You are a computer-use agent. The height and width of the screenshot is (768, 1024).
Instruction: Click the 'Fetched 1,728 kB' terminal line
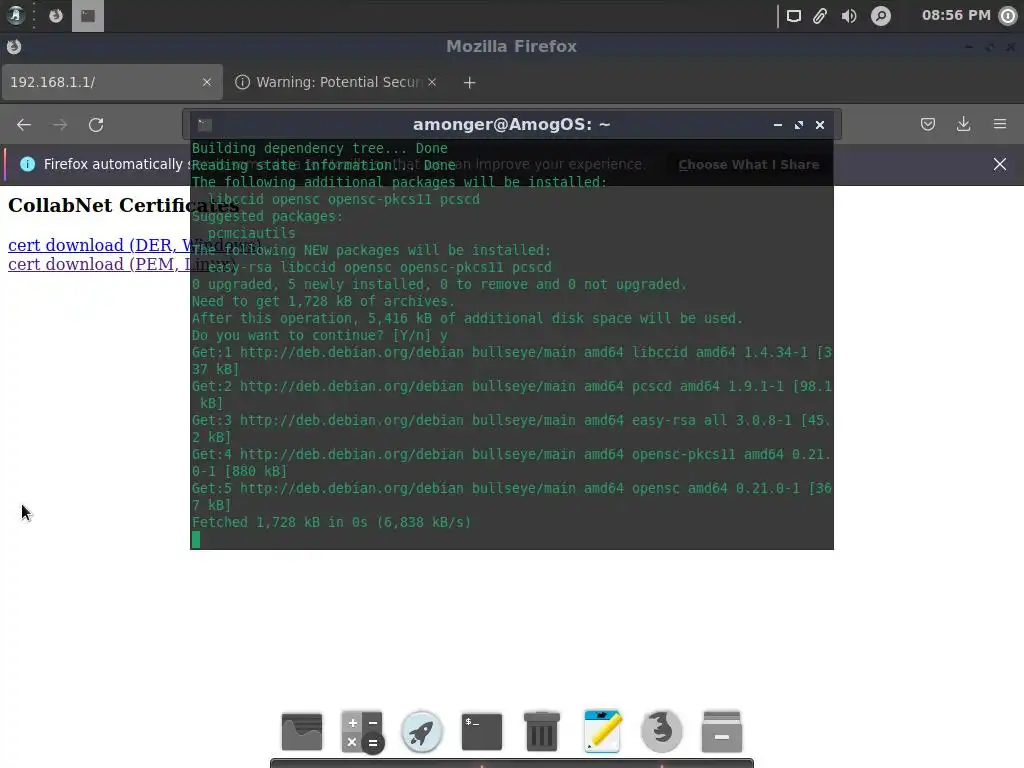[331, 522]
